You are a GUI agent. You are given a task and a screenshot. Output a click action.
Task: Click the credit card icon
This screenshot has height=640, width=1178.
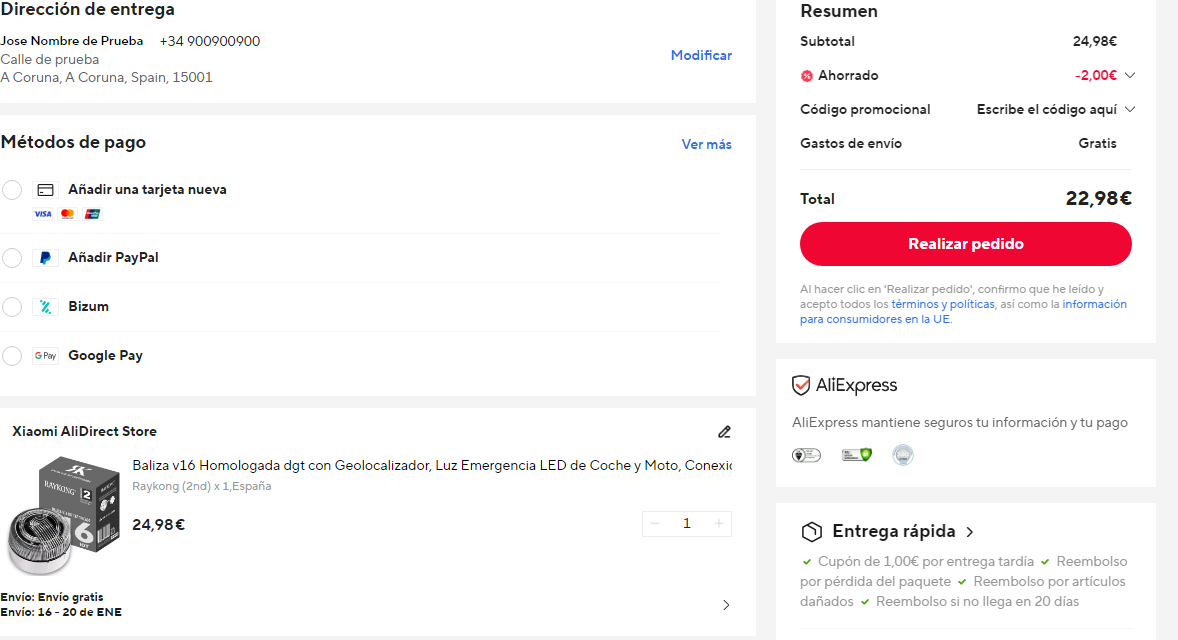coord(46,190)
